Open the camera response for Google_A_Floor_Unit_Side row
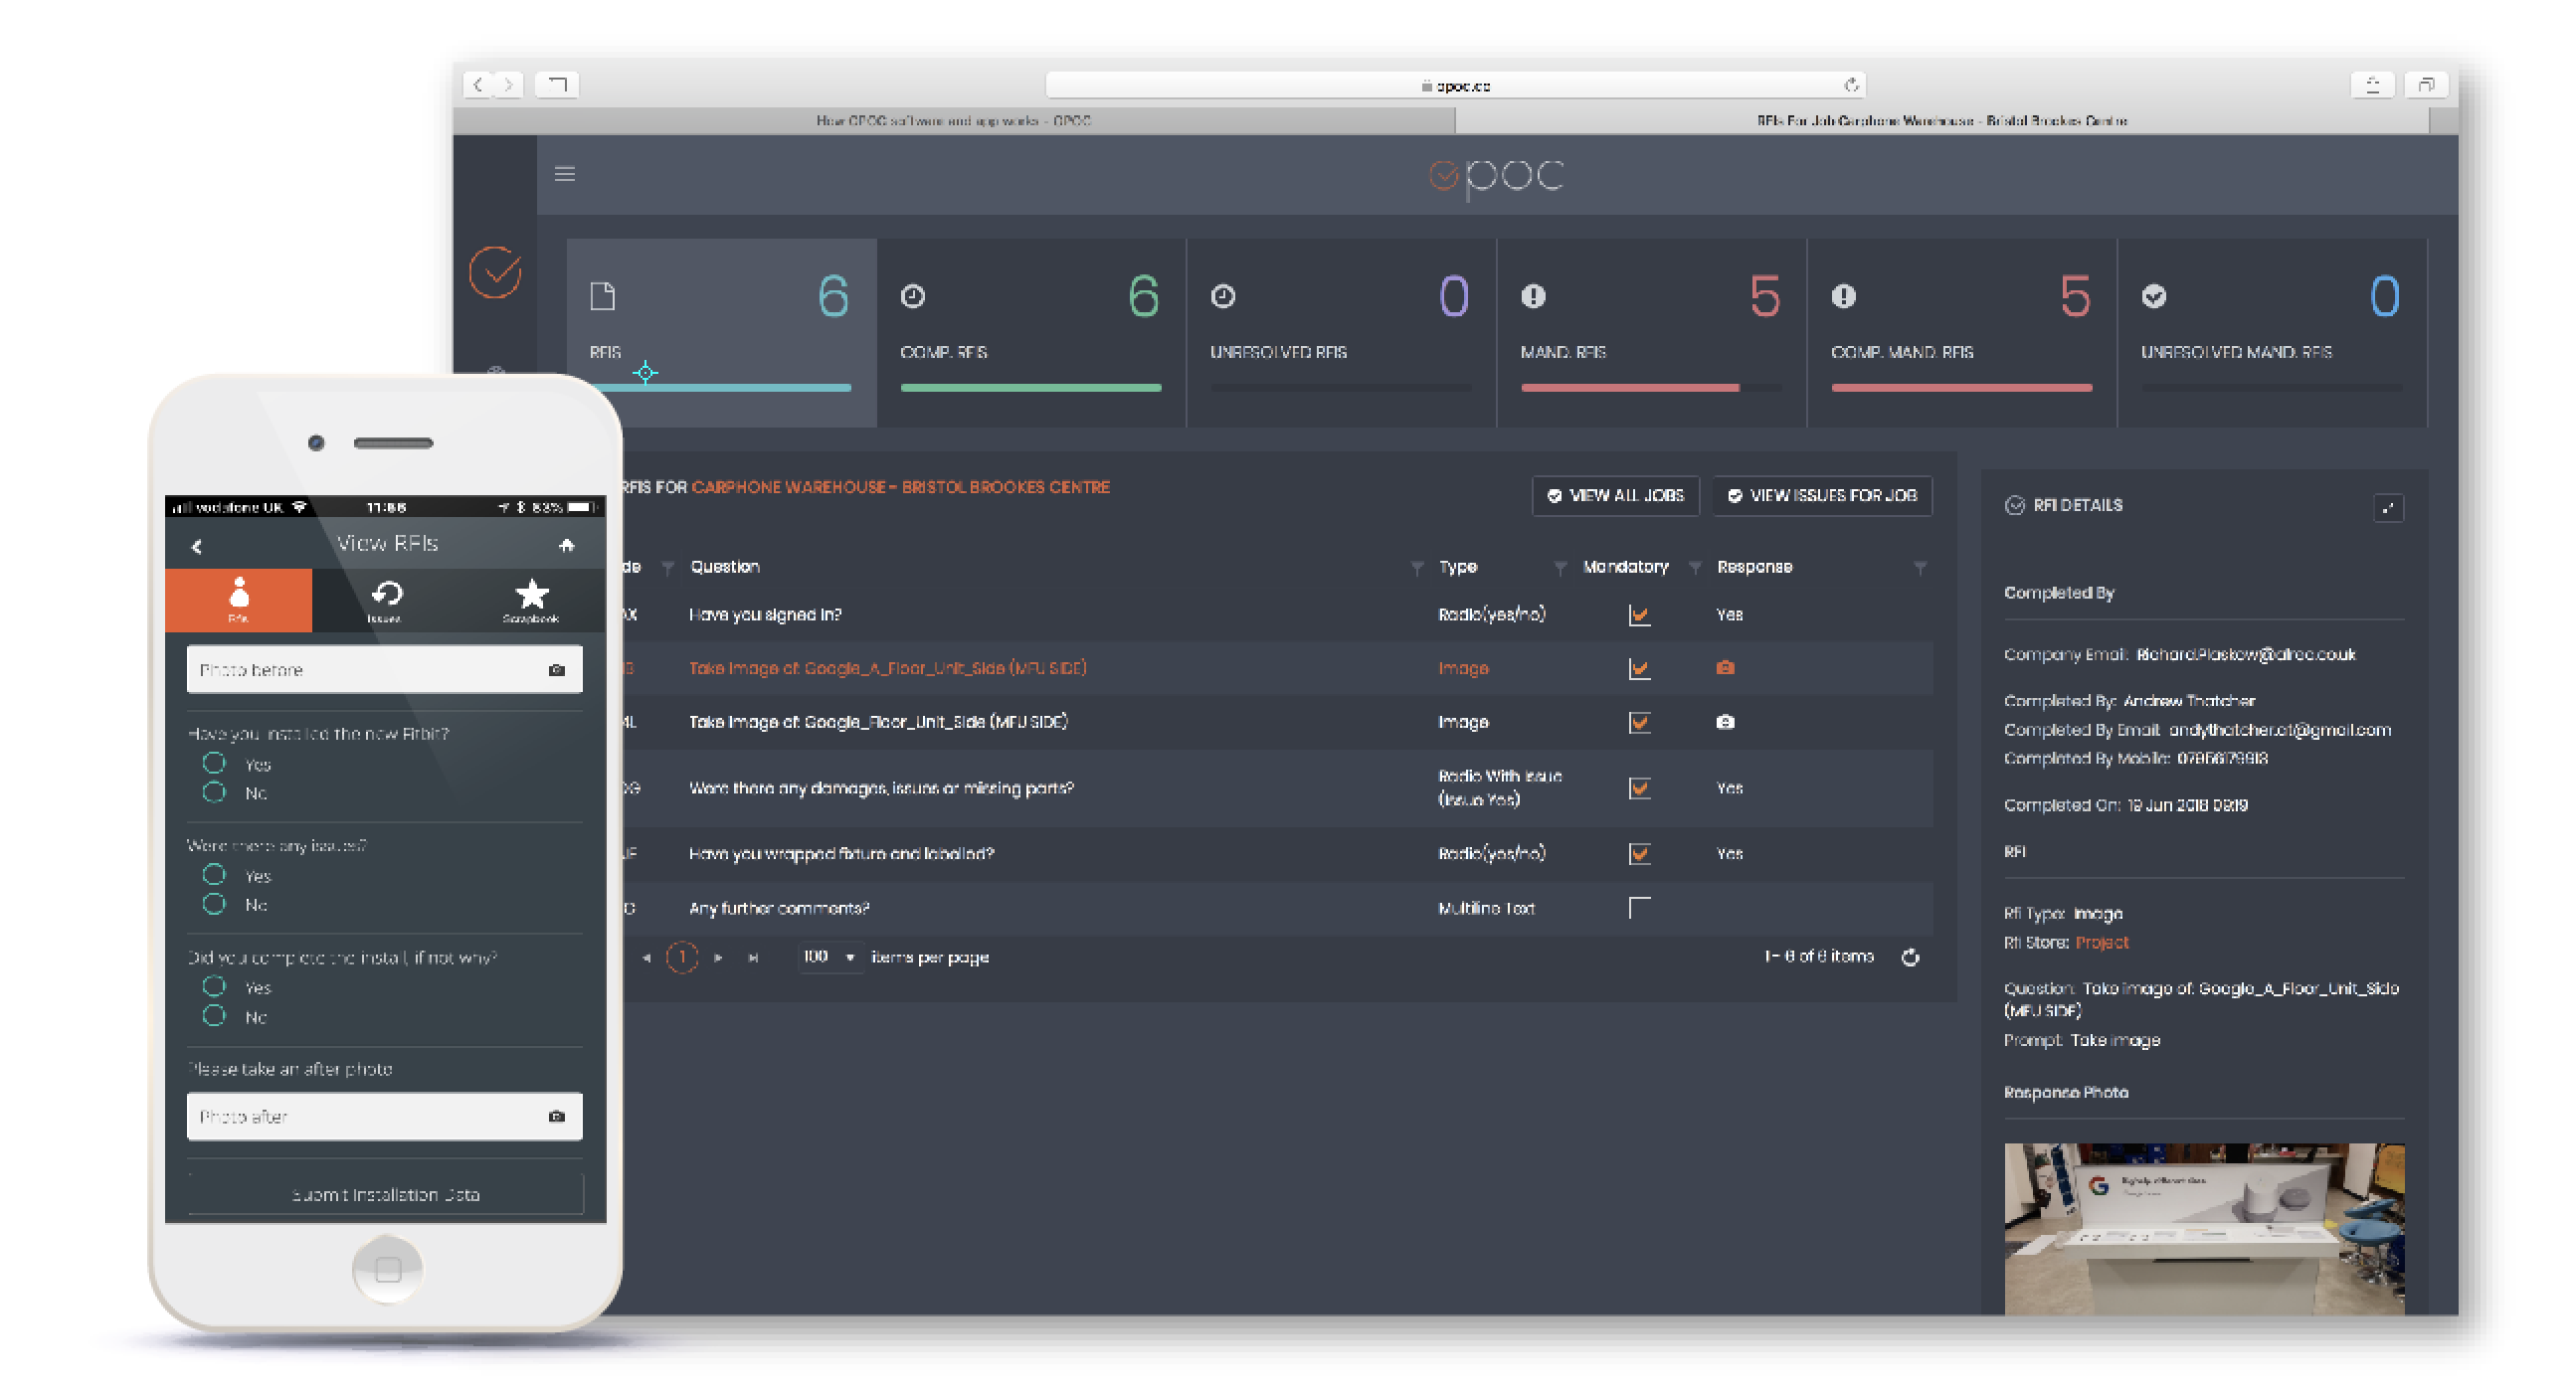Screen dimensions: 2576x1396 coord(1725,668)
